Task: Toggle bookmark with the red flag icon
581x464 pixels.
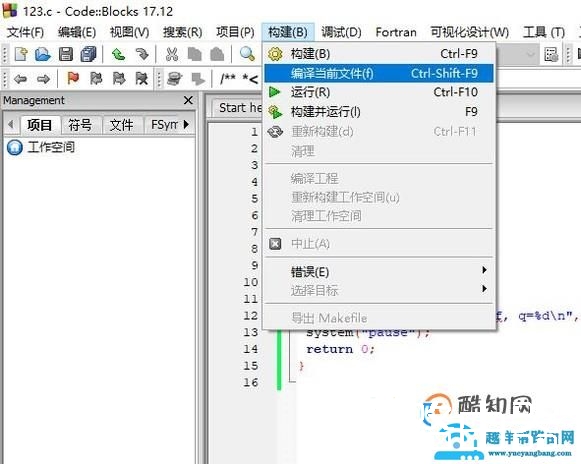Action: point(73,78)
